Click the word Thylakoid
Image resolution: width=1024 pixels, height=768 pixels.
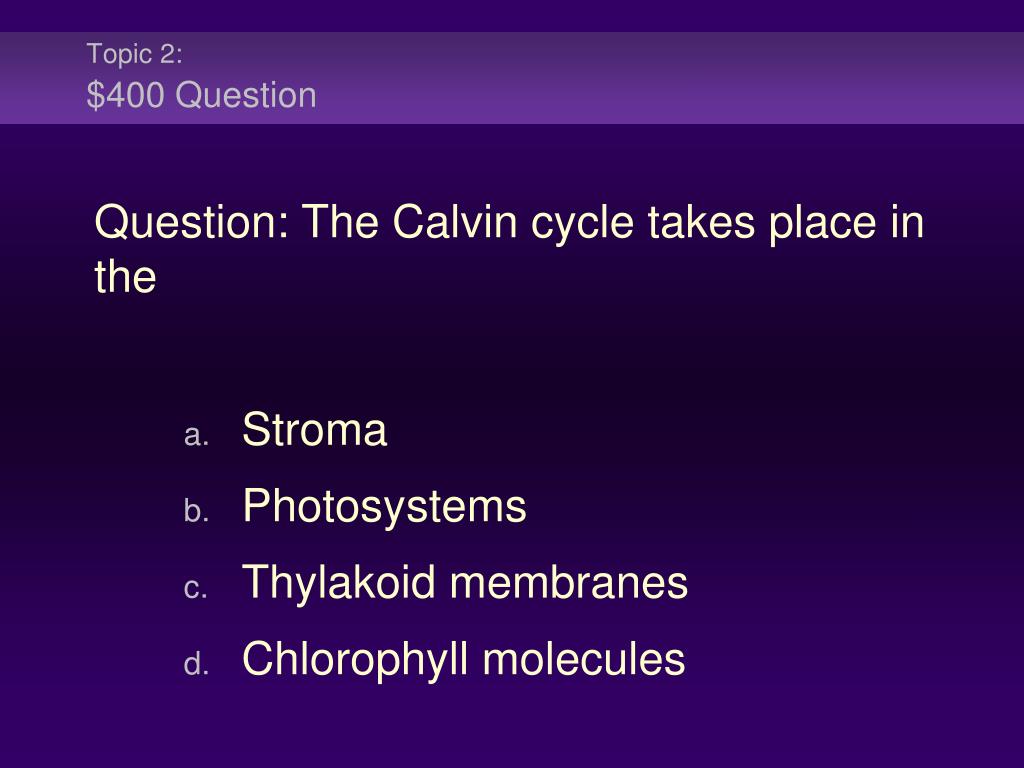339,583
